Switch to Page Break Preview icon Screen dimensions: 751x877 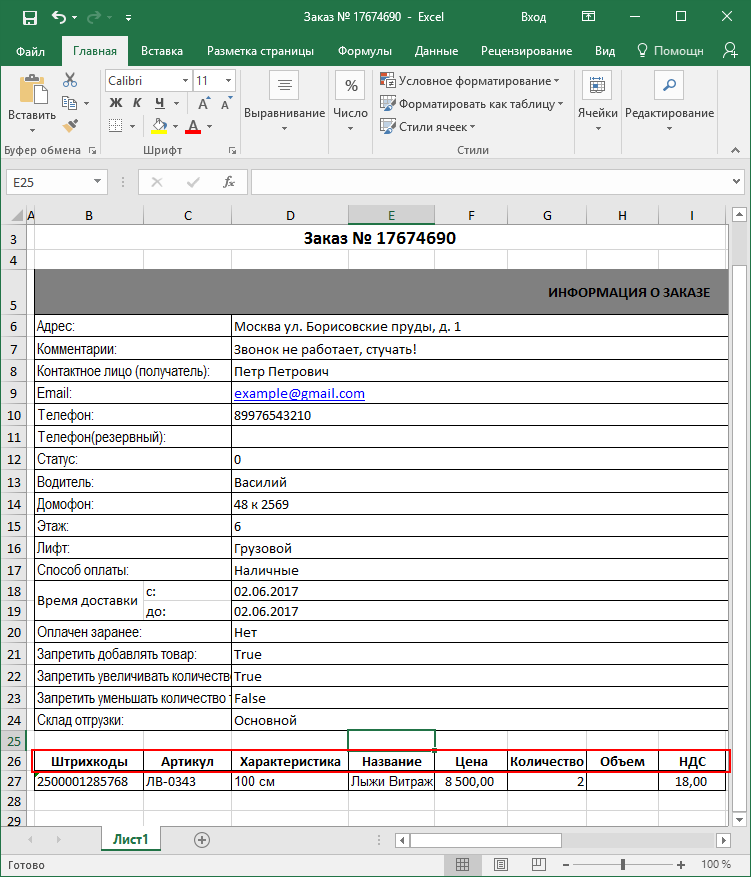pyautogui.click(x=539, y=865)
